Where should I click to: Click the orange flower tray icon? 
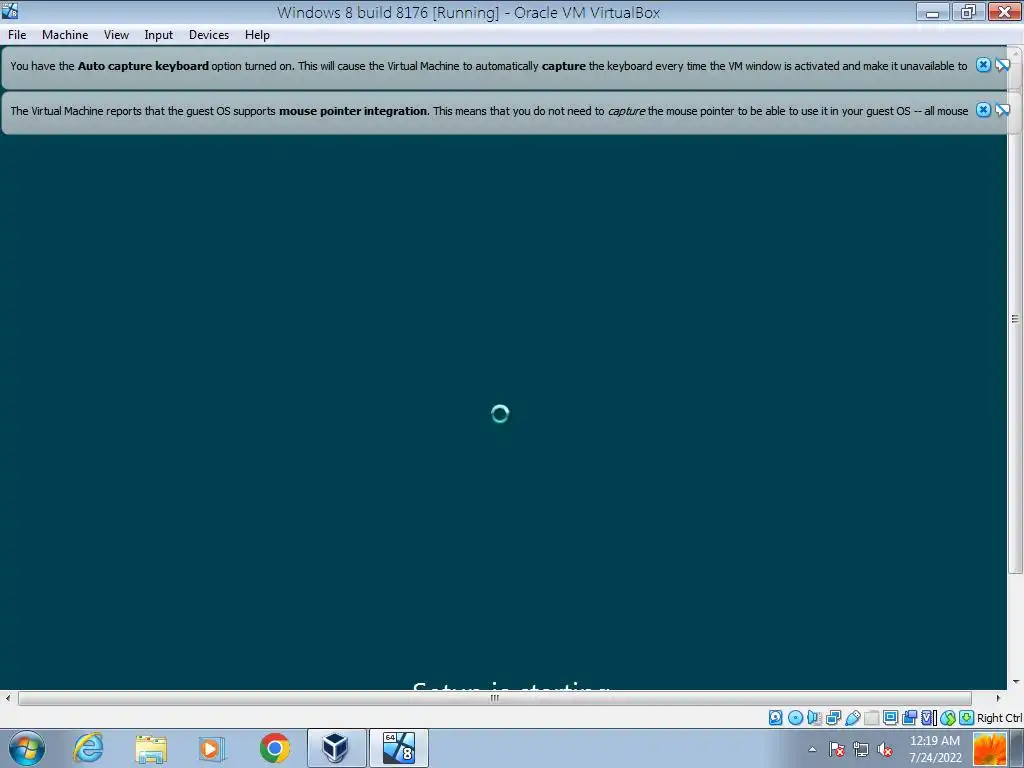[989, 748]
